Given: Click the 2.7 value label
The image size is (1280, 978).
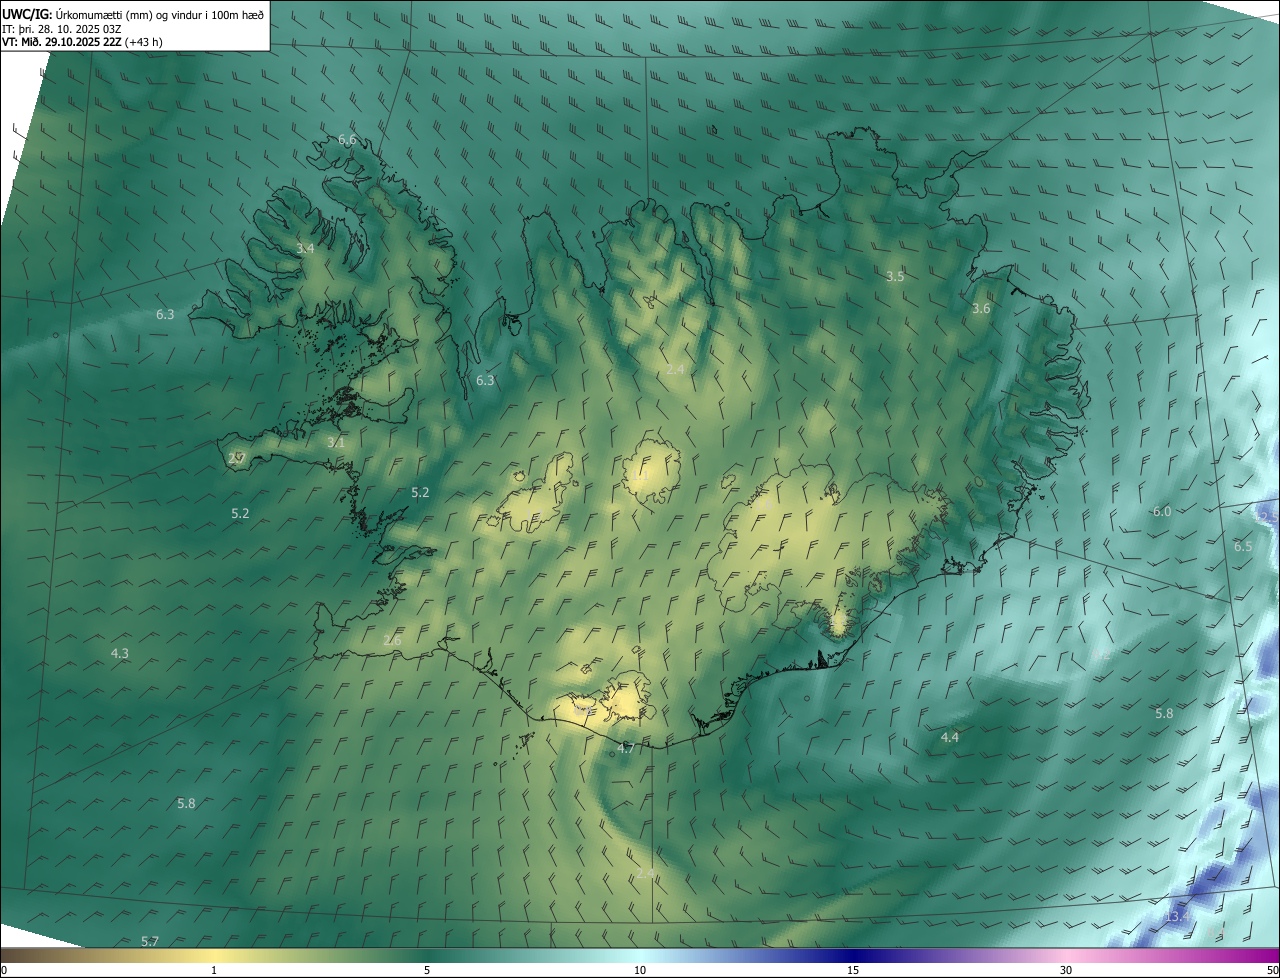Looking at the screenshot, I should pos(236,458).
